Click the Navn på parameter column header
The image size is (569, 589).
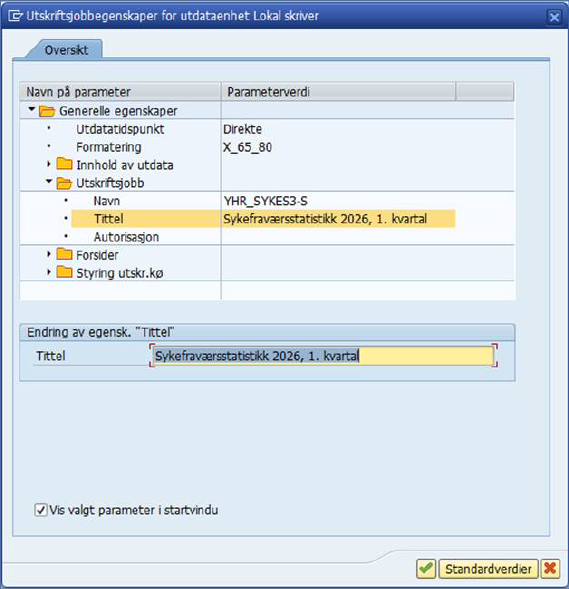coord(120,92)
